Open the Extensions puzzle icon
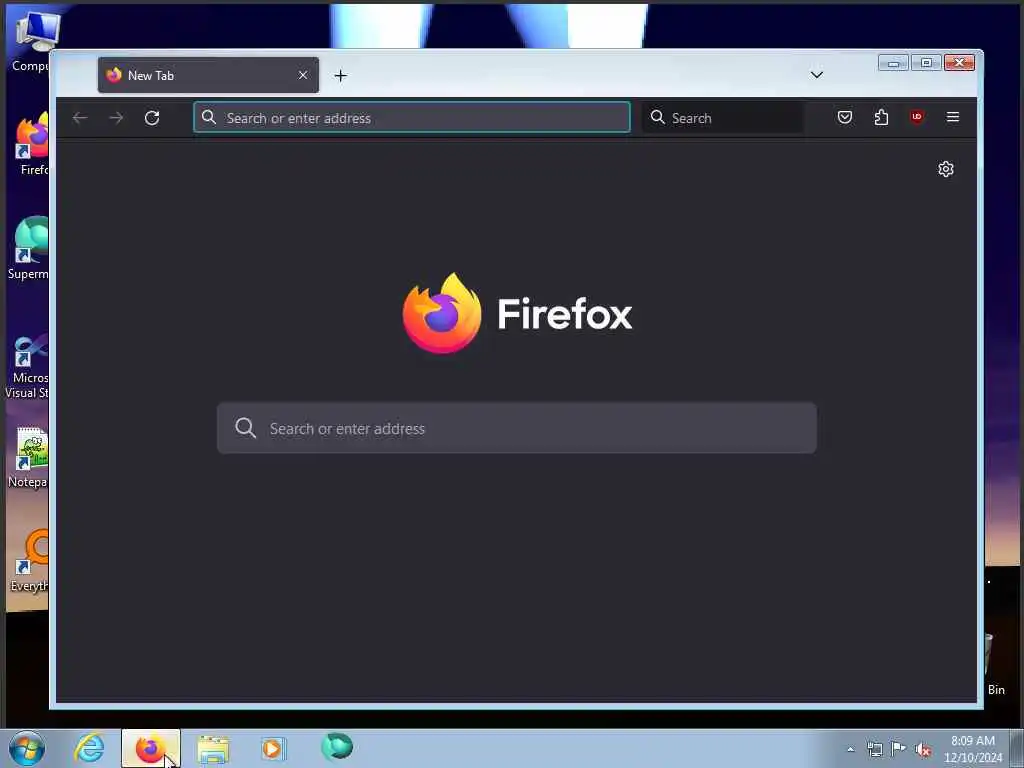The width and height of the screenshot is (1024, 768). tap(881, 118)
